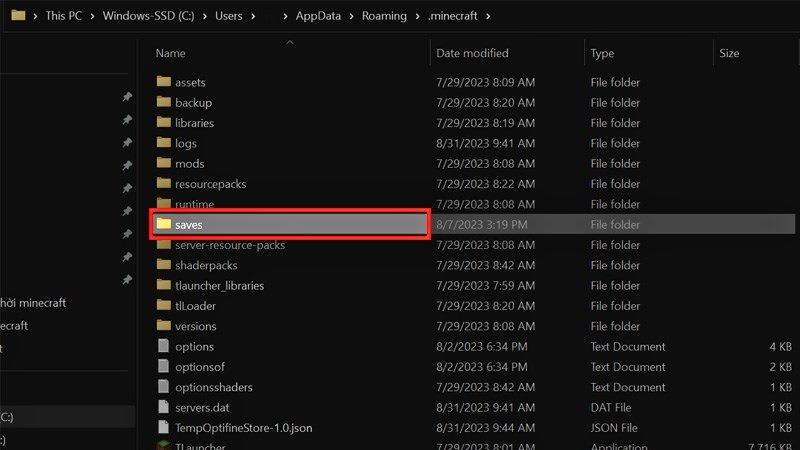Open the saves folder icon
Viewport: 800px width, 450px height.
coord(164,225)
